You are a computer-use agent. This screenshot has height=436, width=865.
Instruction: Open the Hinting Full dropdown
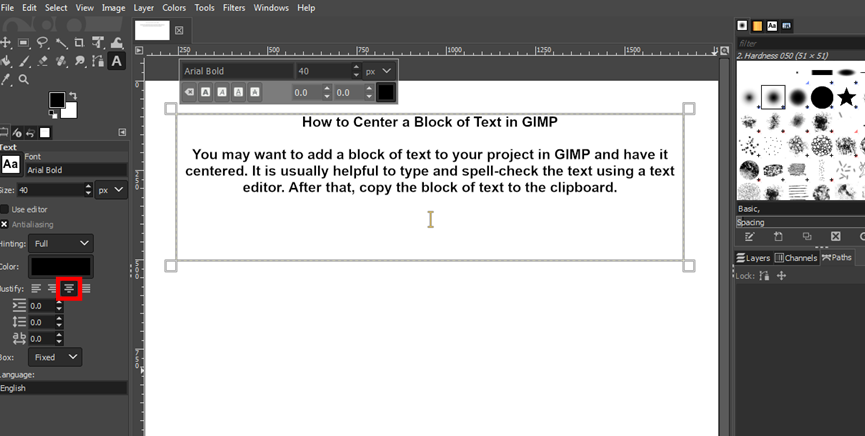click(61, 243)
